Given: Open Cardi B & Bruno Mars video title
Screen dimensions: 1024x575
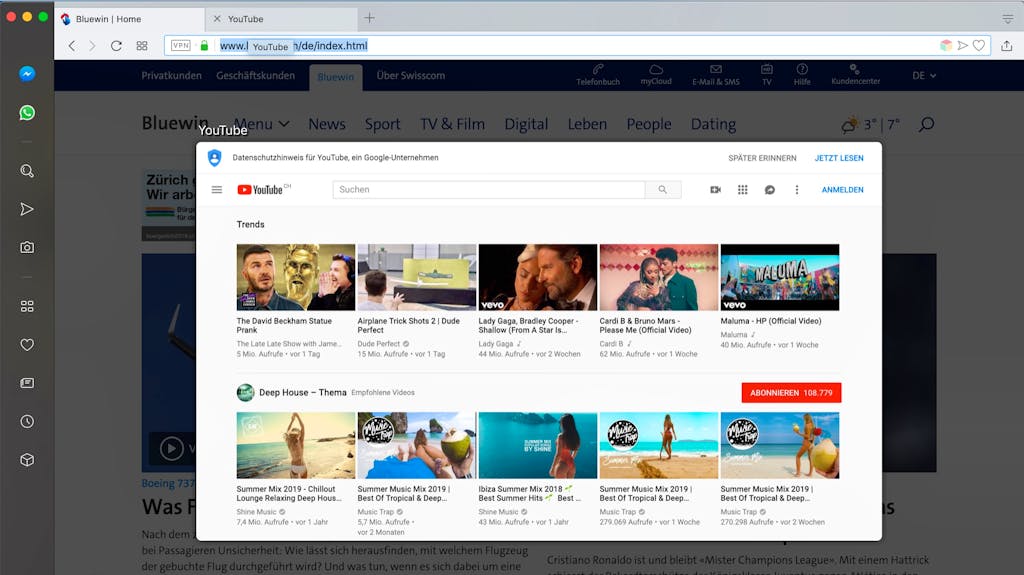Looking at the screenshot, I should coord(645,325).
